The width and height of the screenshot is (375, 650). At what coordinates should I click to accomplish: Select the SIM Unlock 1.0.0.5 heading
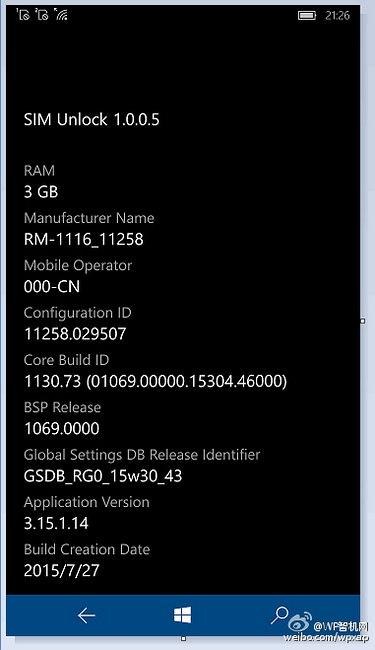tap(92, 120)
